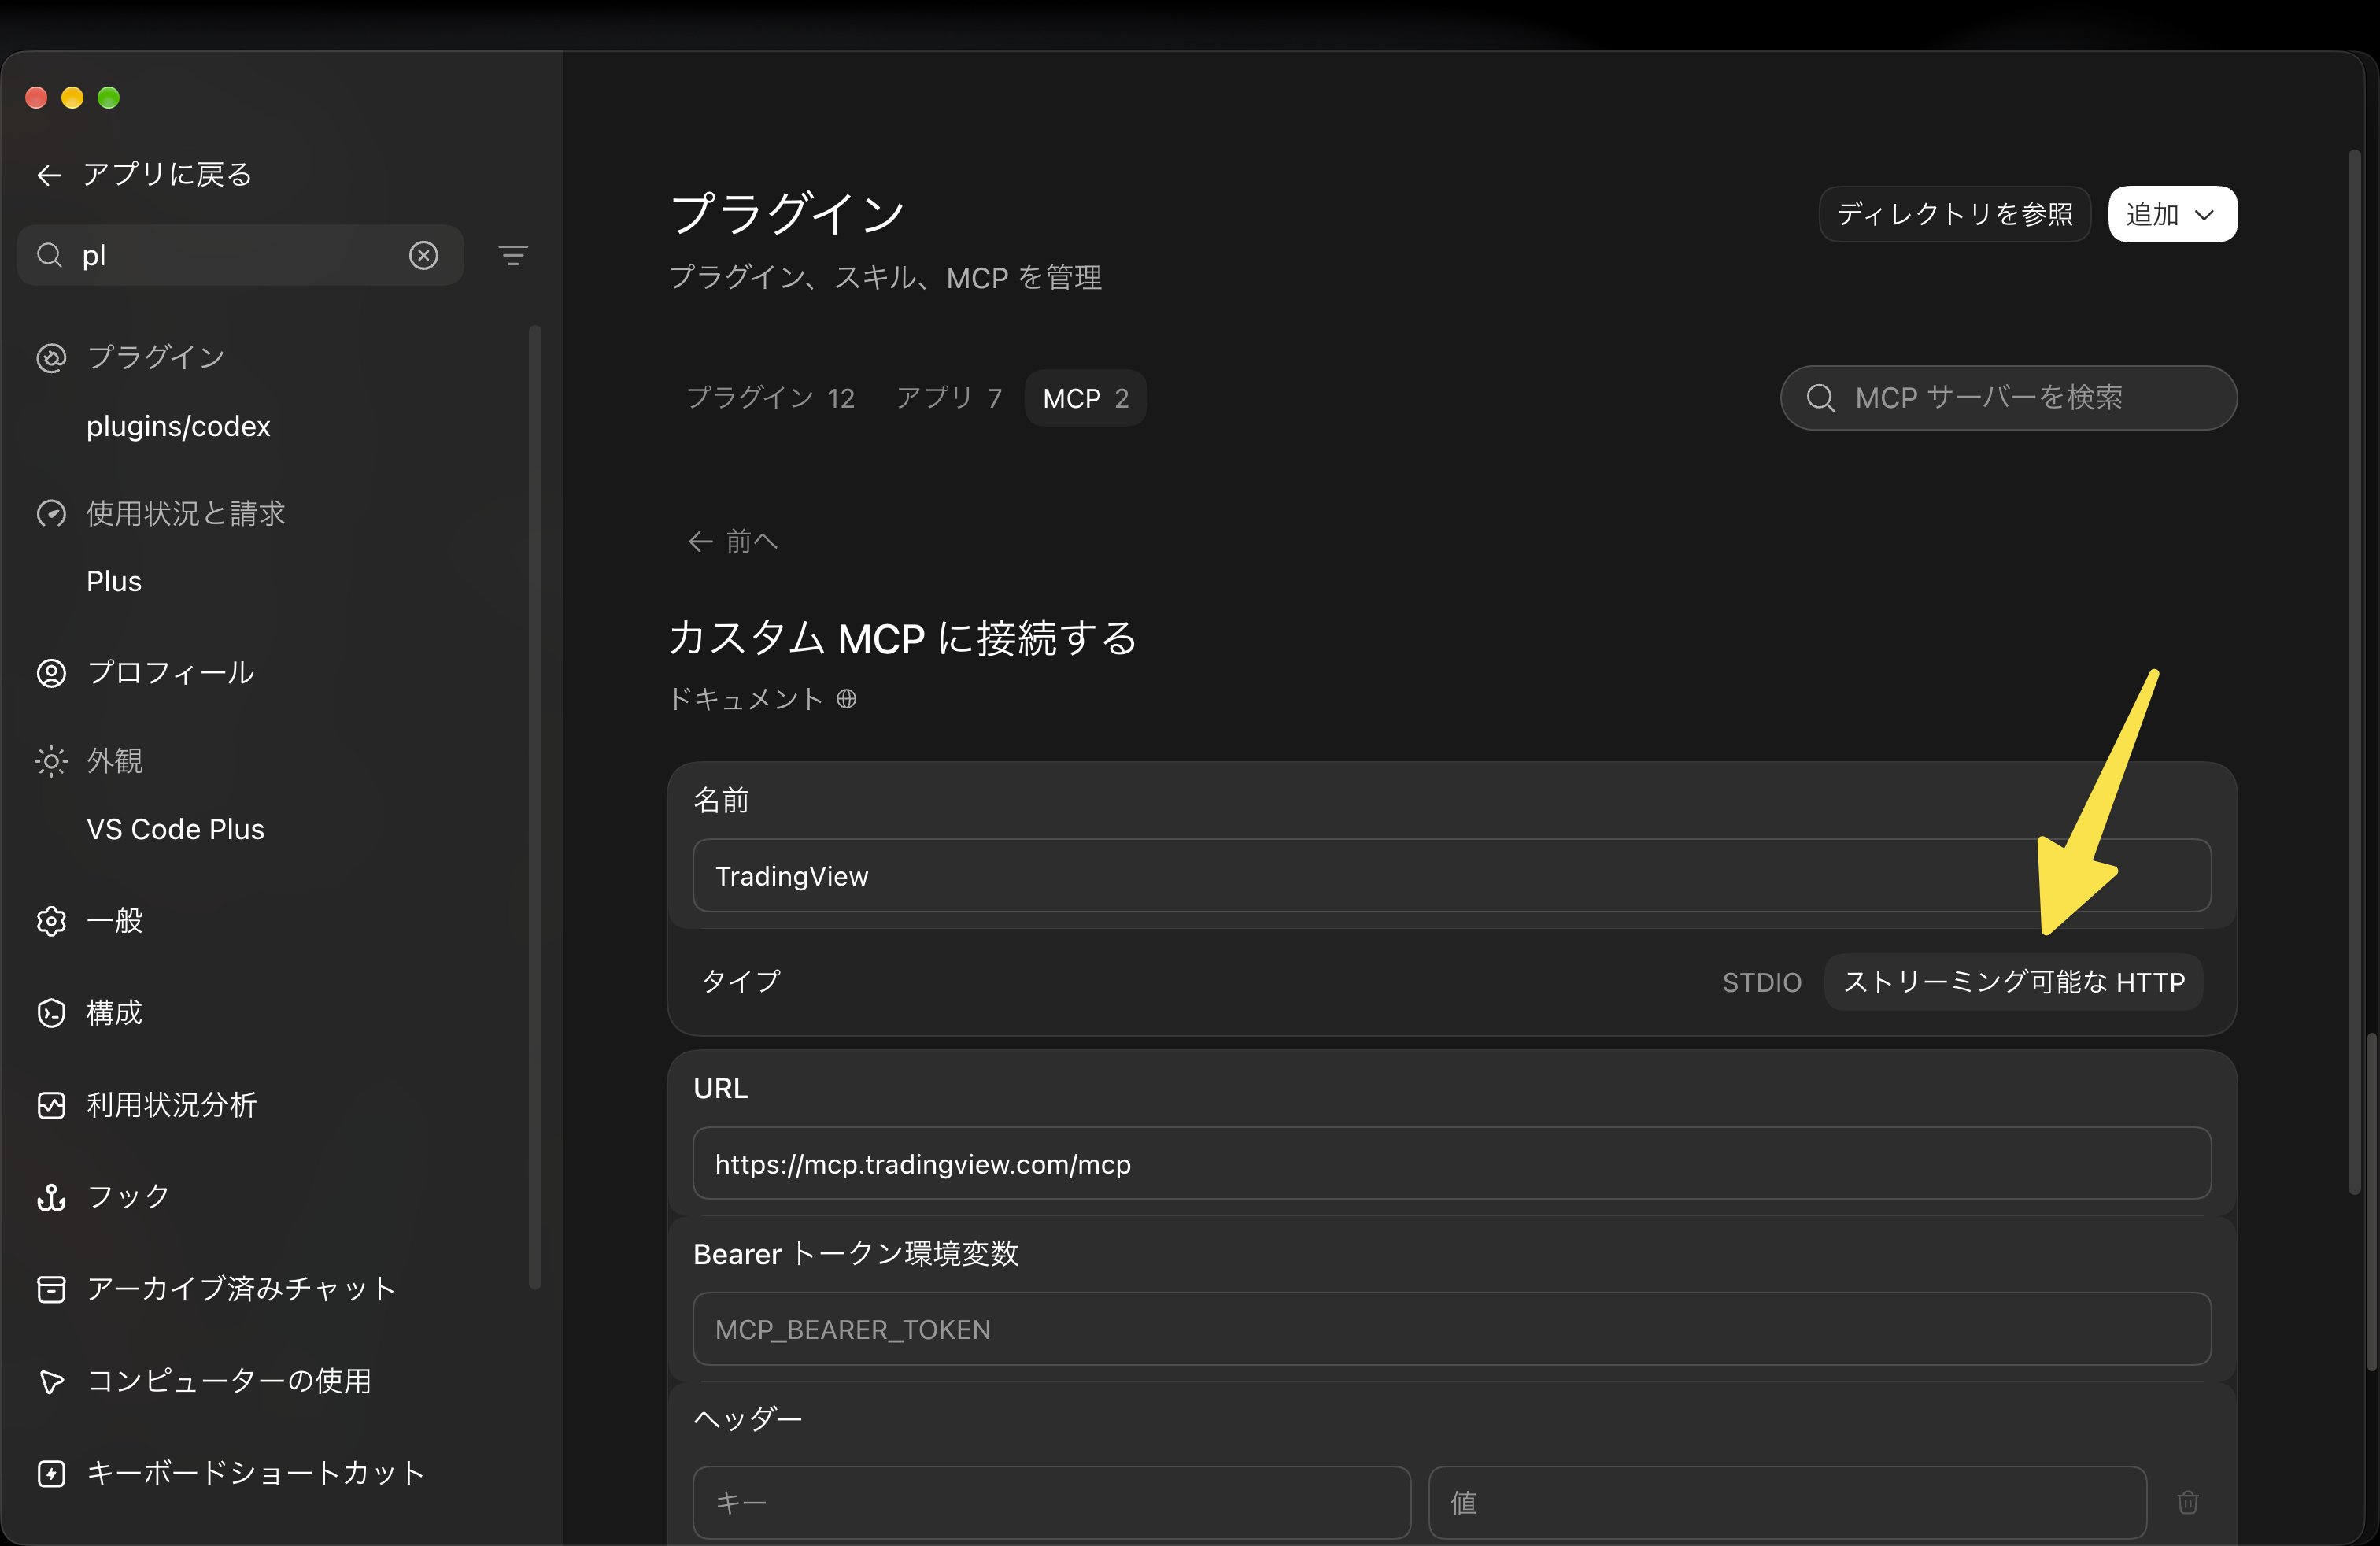Image resolution: width=2380 pixels, height=1546 pixels.
Task: Switch to プラグイン 12 tab
Action: (770, 398)
